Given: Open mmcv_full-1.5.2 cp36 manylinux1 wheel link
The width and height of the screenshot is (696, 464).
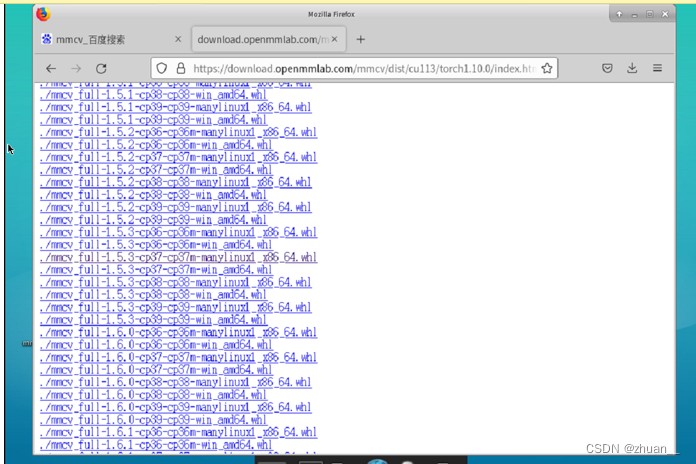Looking at the screenshot, I should pos(178,132).
